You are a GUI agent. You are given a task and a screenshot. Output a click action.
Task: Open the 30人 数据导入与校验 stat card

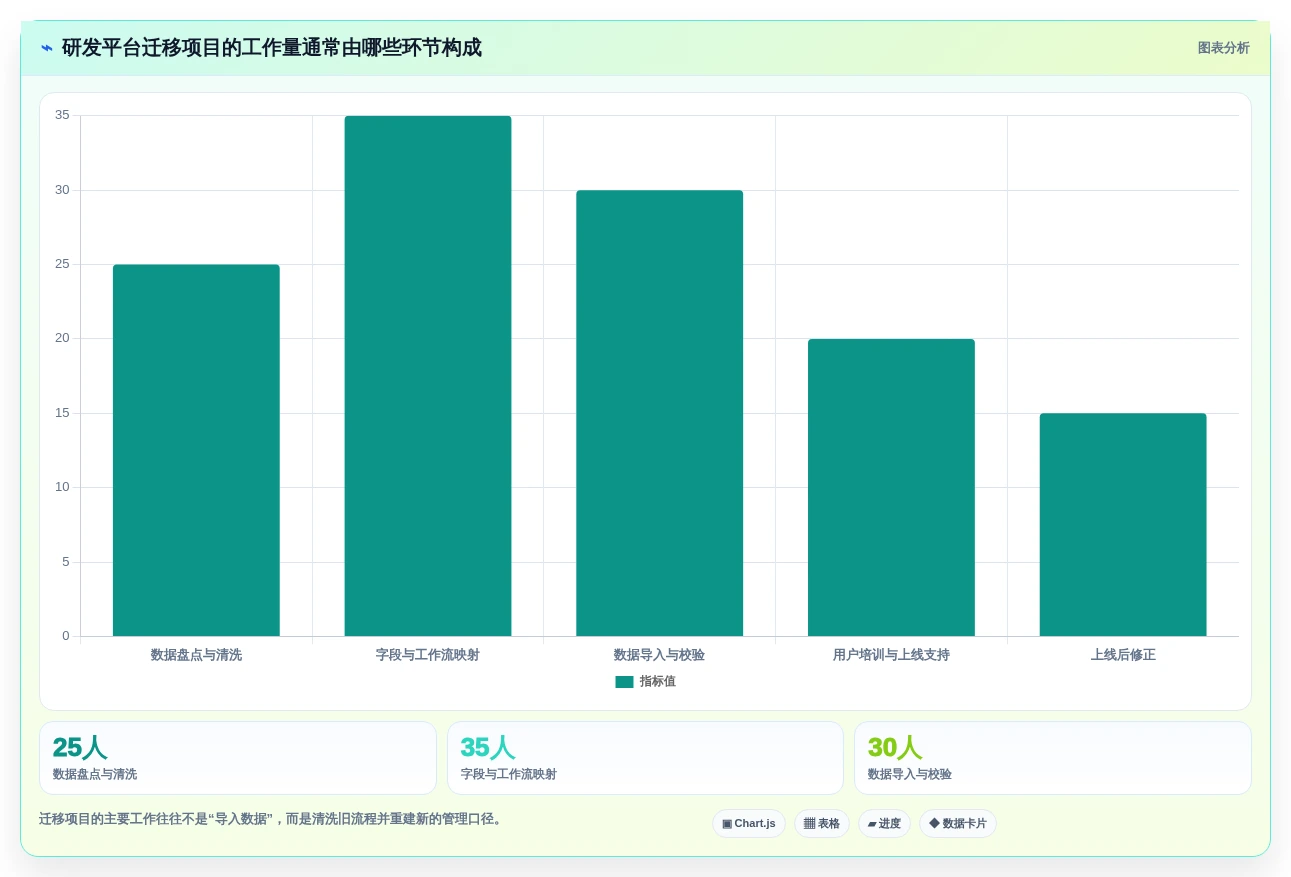[1053, 758]
